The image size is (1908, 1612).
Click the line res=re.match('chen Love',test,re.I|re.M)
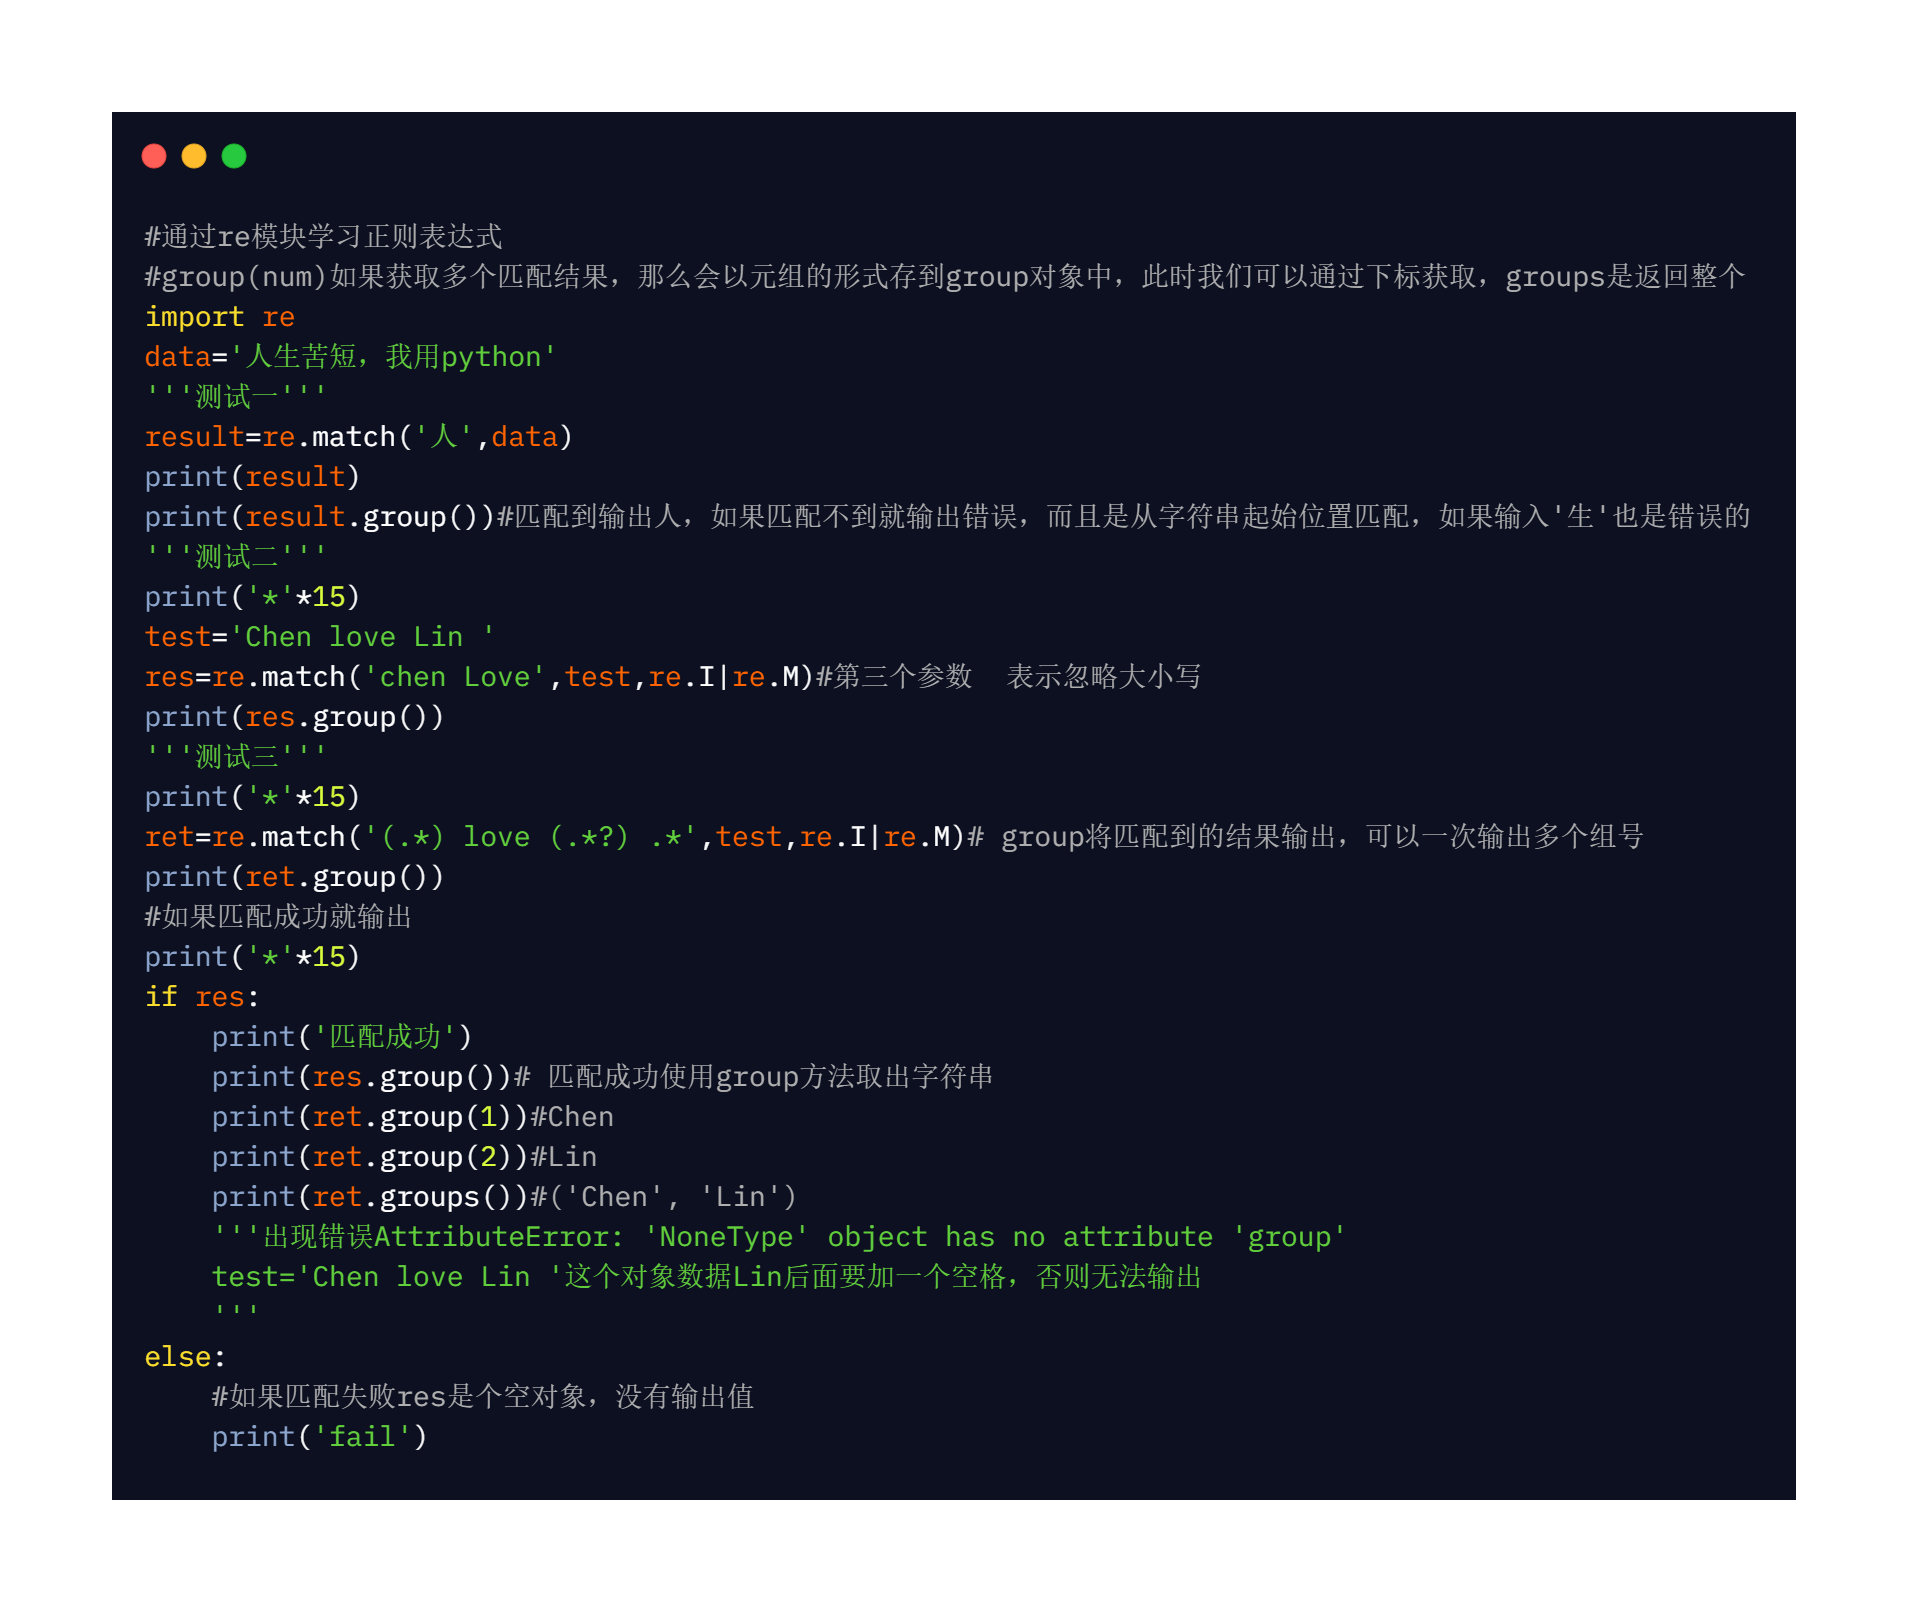(x=673, y=676)
